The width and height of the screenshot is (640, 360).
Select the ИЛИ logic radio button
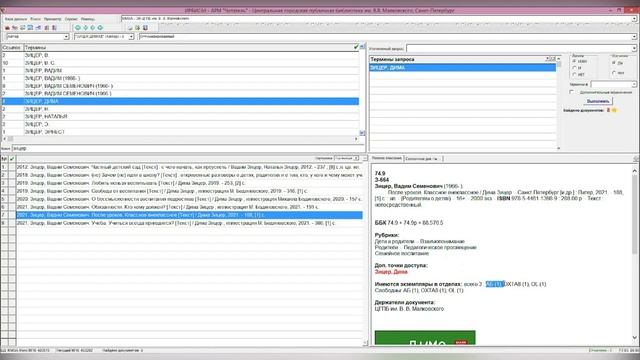pyautogui.click(x=574, y=61)
